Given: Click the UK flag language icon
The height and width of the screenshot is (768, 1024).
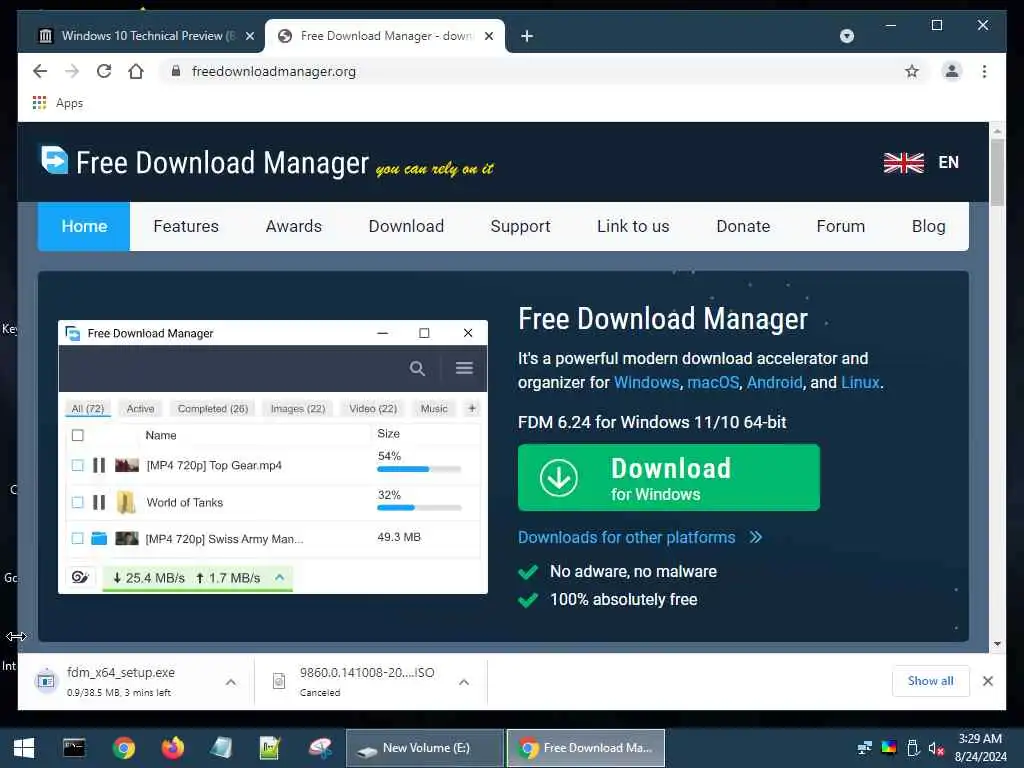Looking at the screenshot, I should pyautogui.click(x=904, y=163).
